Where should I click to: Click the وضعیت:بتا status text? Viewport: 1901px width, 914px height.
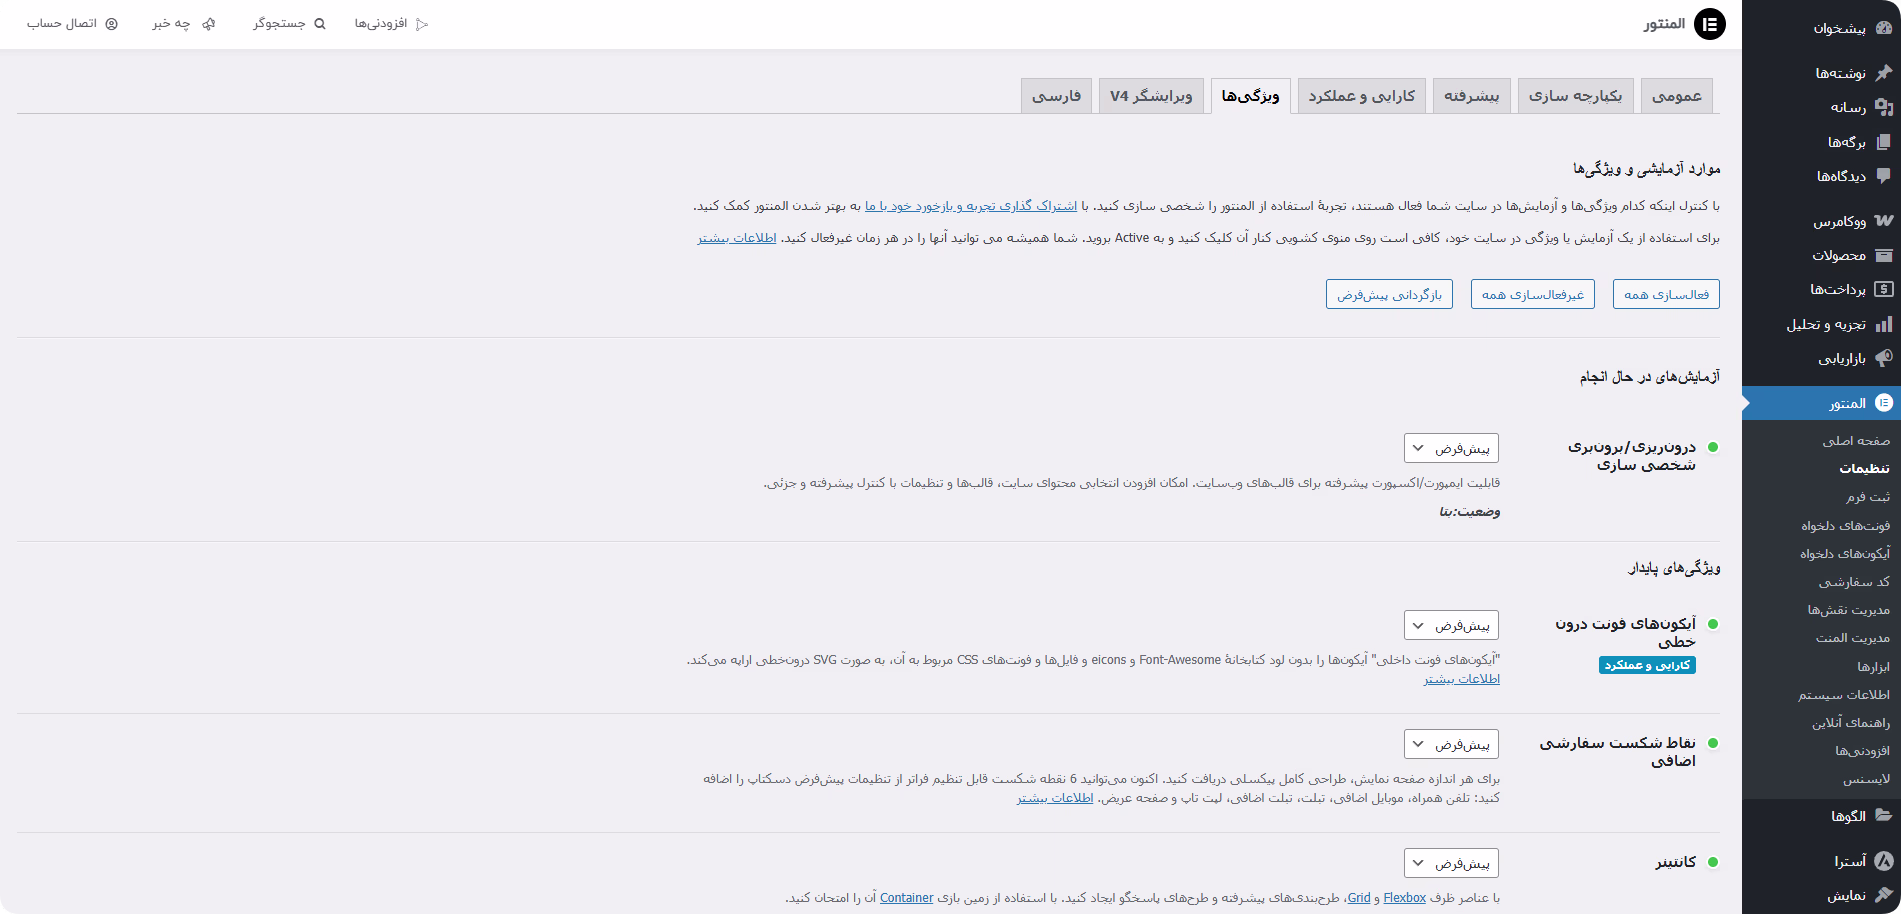point(1469,512)
